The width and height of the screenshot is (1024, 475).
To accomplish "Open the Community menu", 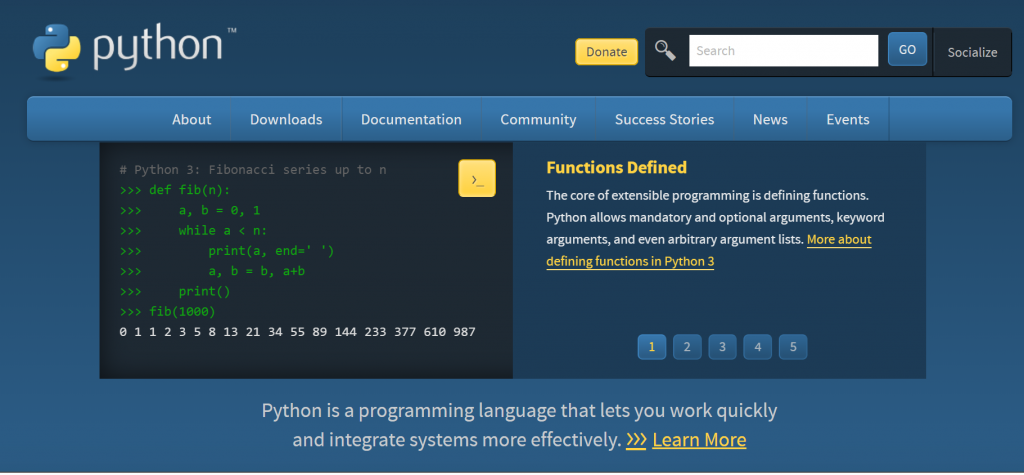I will coord(538,120).
